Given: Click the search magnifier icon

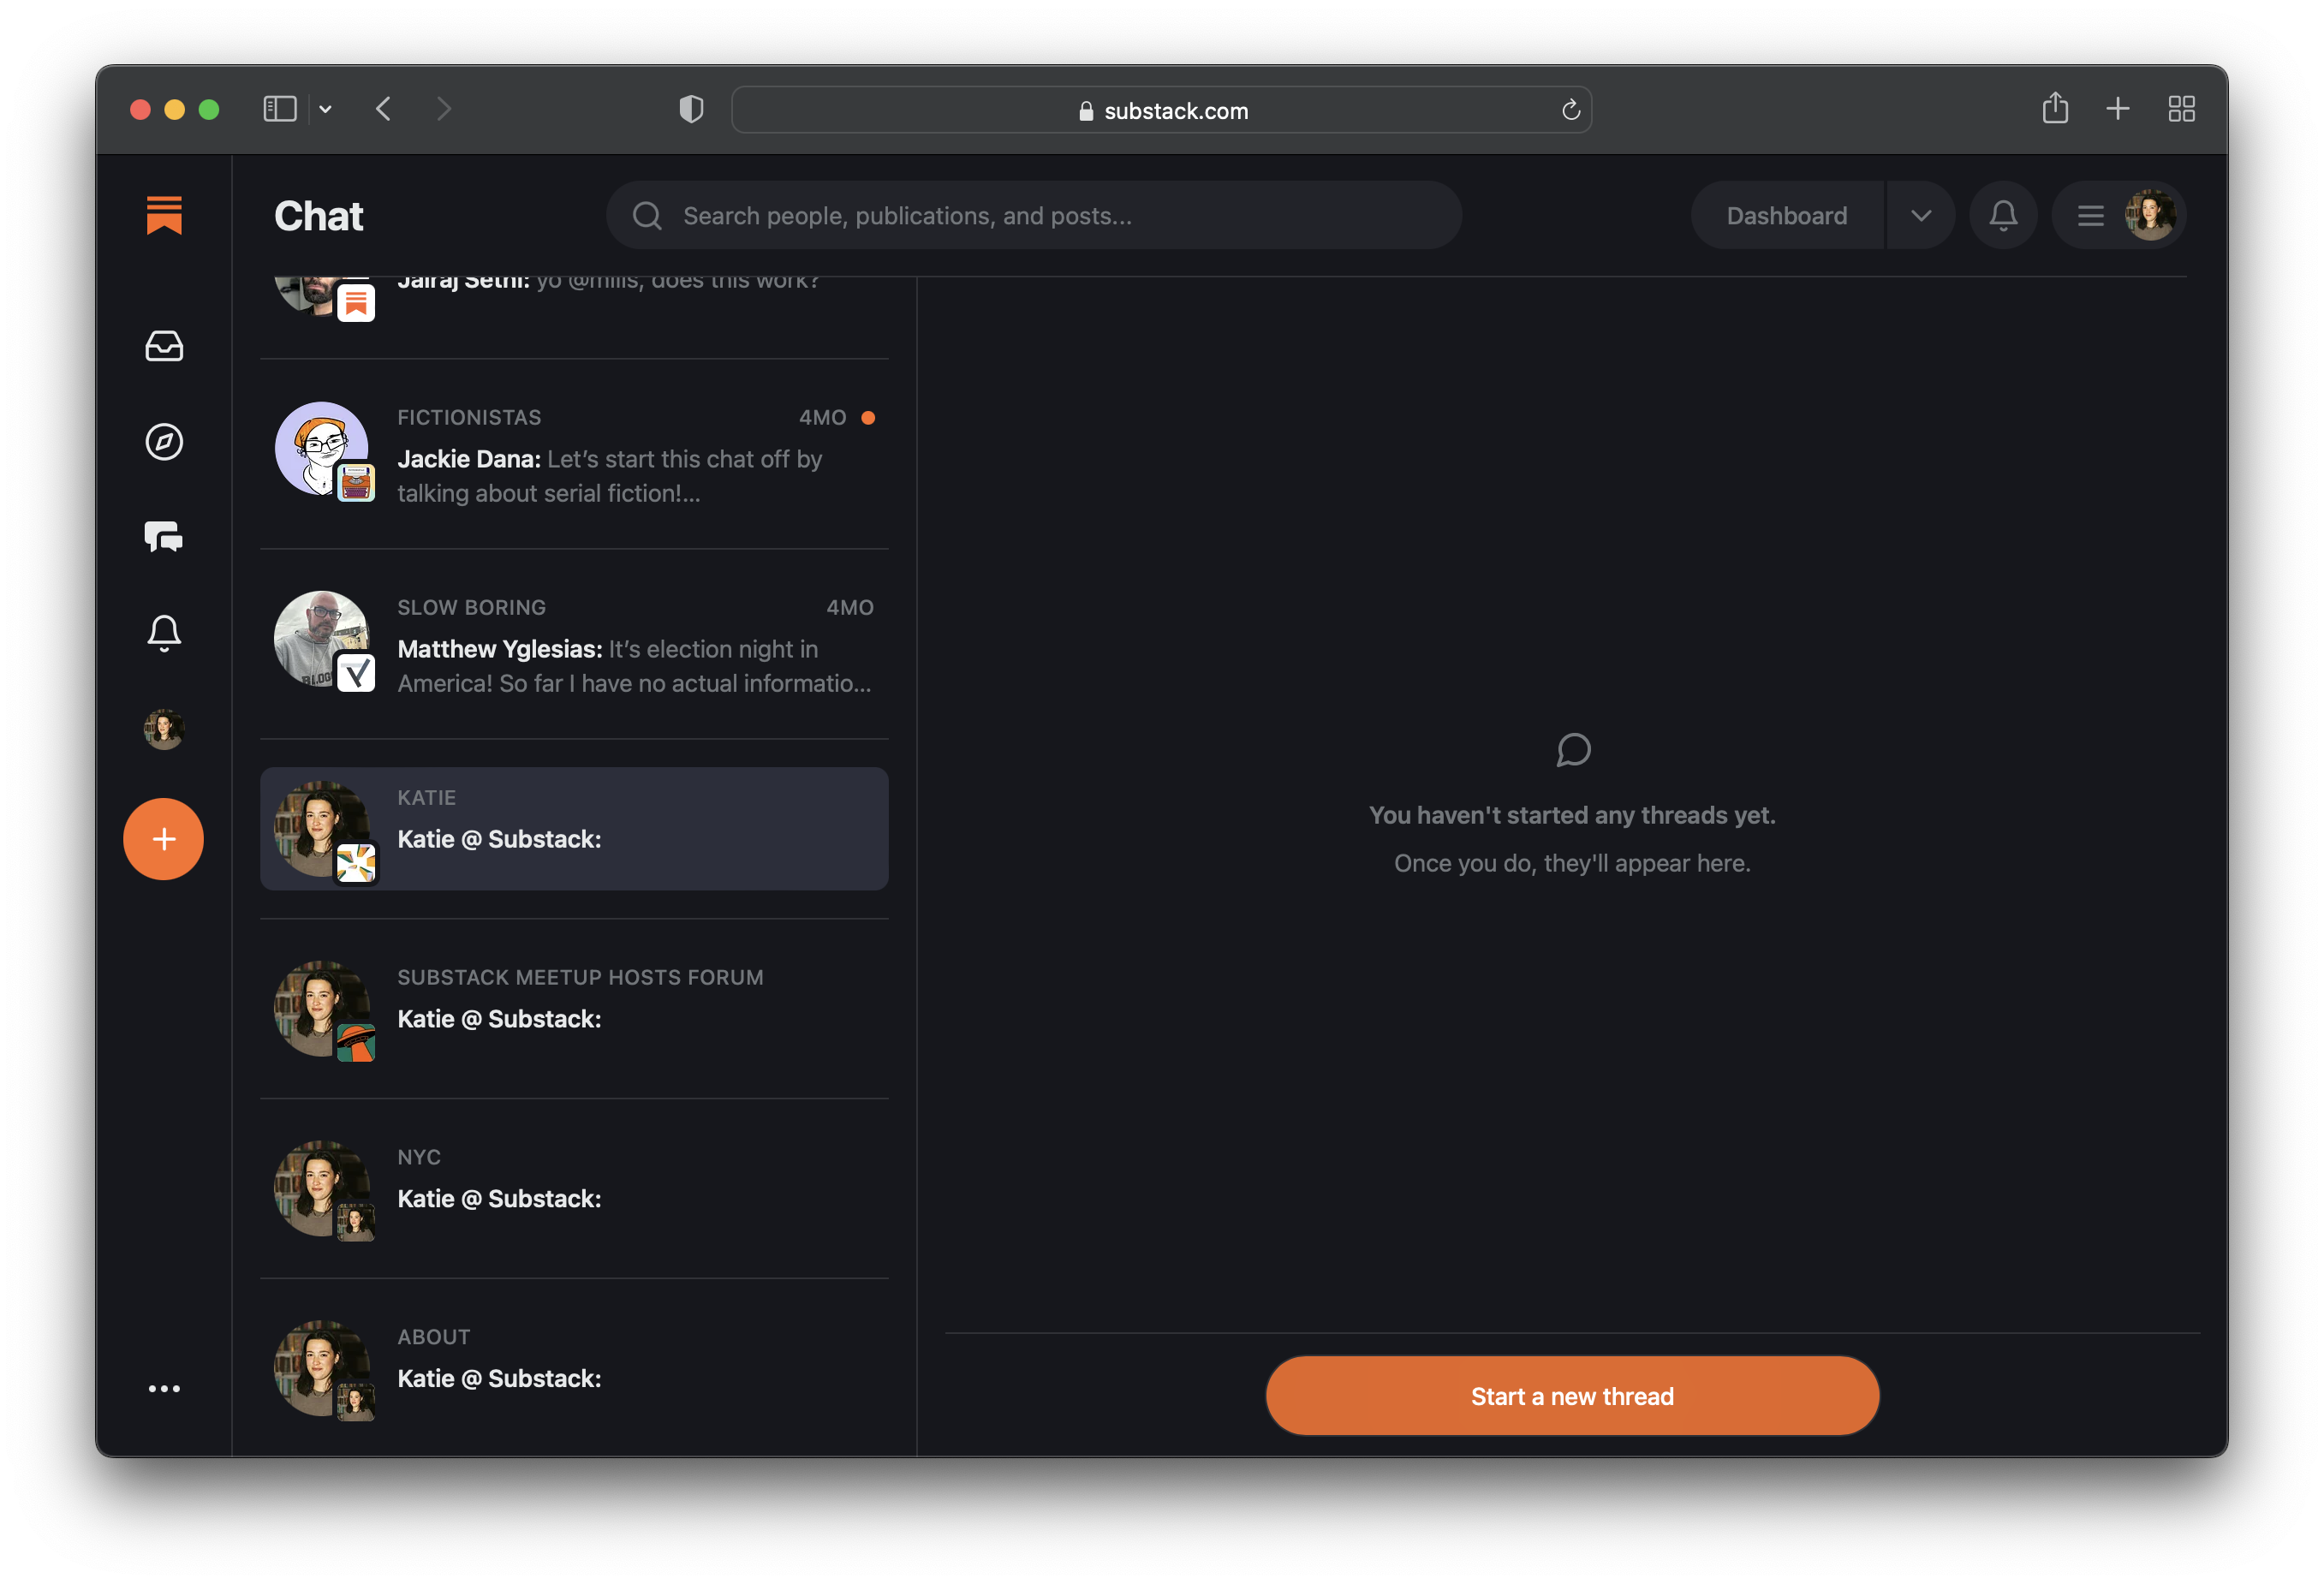Looking at the screenshot, I should coord(647,215).
